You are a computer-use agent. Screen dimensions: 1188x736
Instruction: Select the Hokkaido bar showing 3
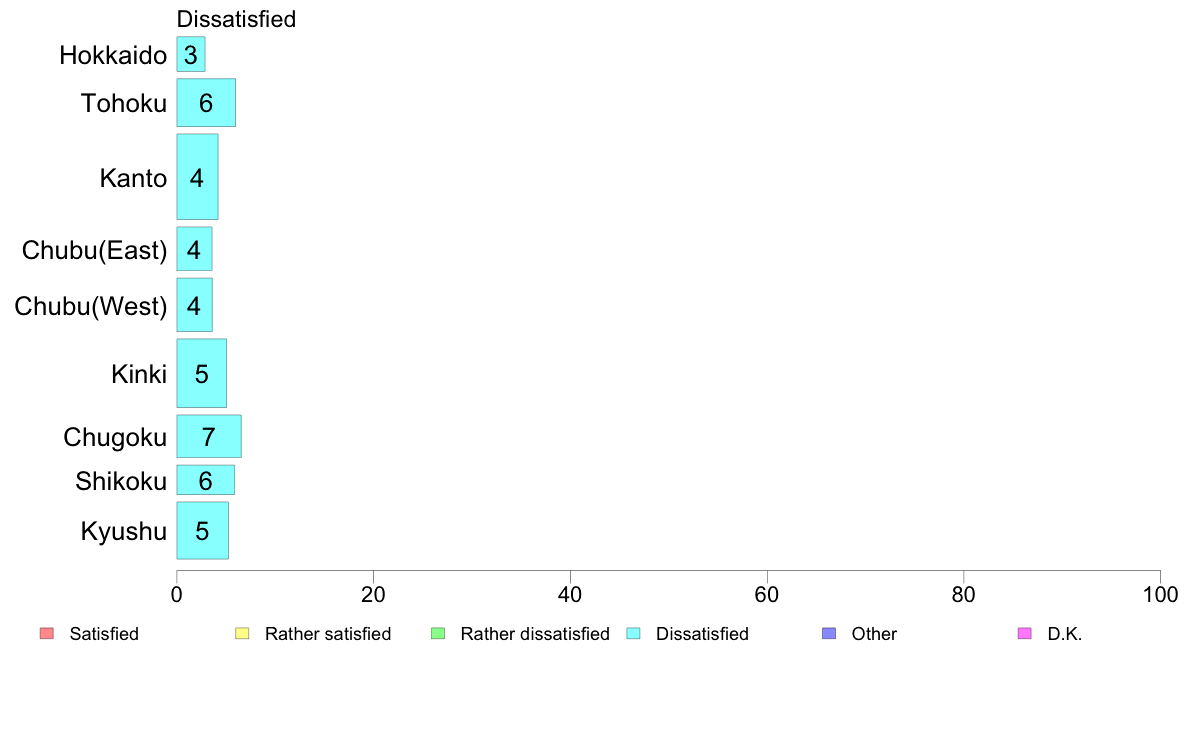click(191, 55)
